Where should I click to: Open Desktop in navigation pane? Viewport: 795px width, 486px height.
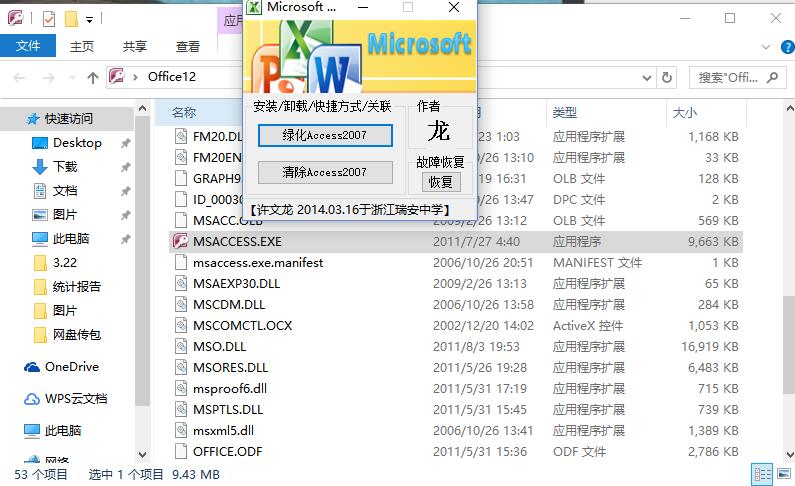[x=77, y=143]
